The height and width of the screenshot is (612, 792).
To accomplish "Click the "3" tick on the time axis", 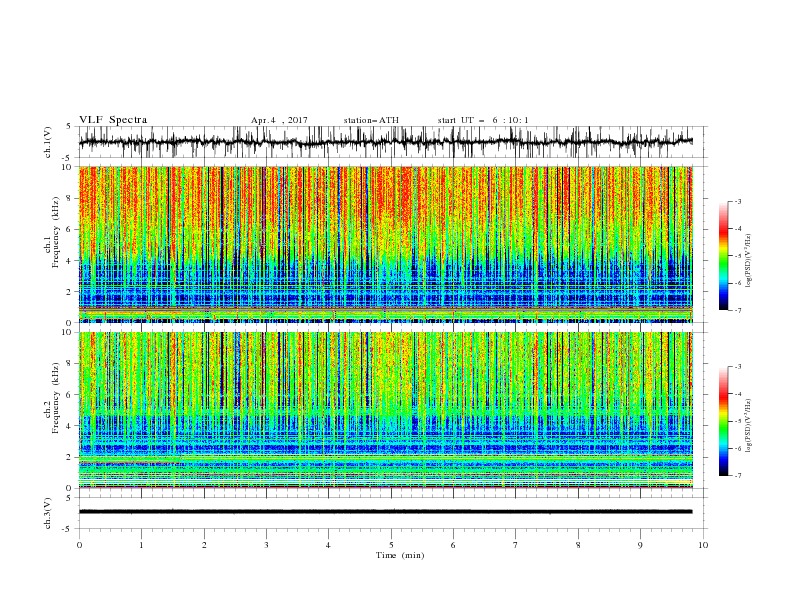I will [x=266, y=545].
